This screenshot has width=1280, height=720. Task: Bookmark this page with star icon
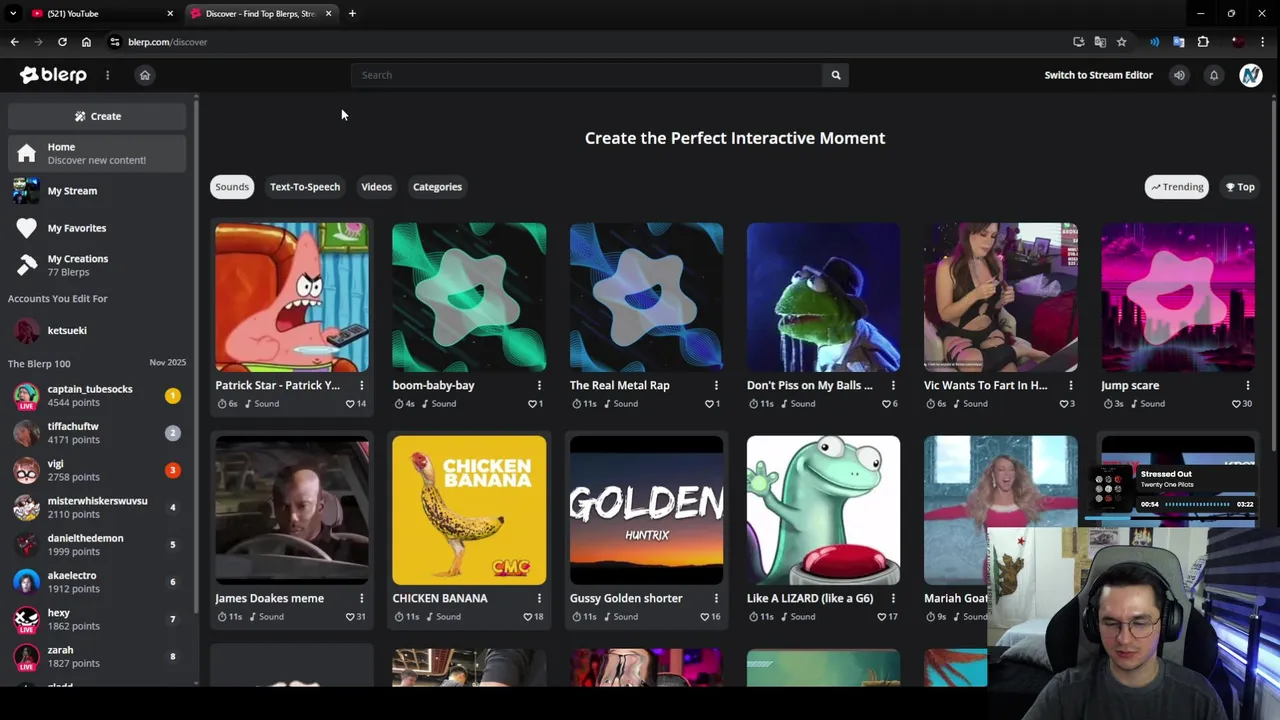click(1121, 42)
